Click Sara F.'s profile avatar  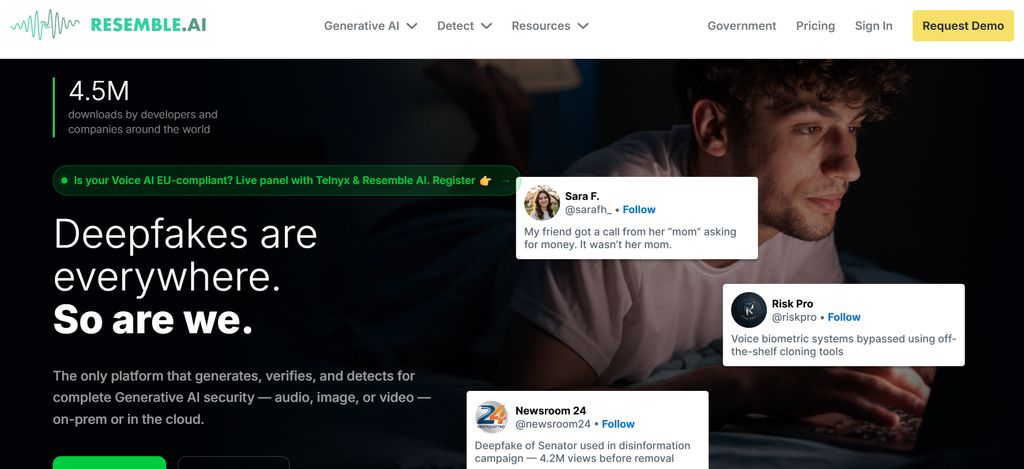pos(542,202)
